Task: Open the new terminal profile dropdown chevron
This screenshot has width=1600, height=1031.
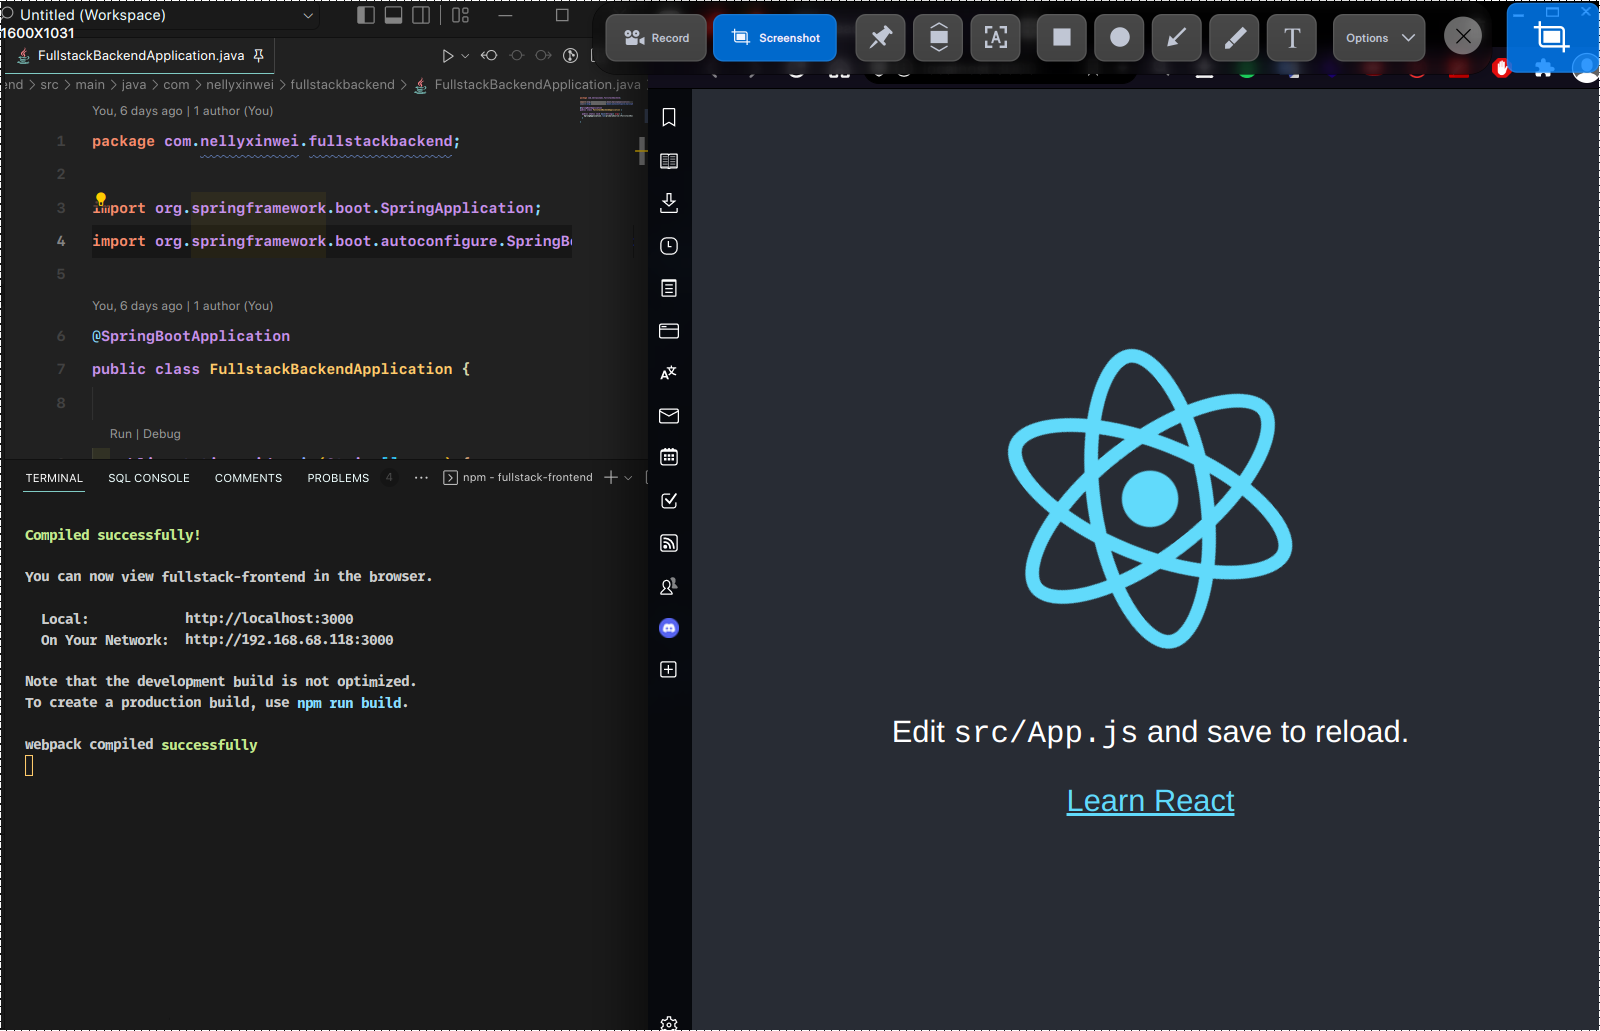Action: pos(628,478)
